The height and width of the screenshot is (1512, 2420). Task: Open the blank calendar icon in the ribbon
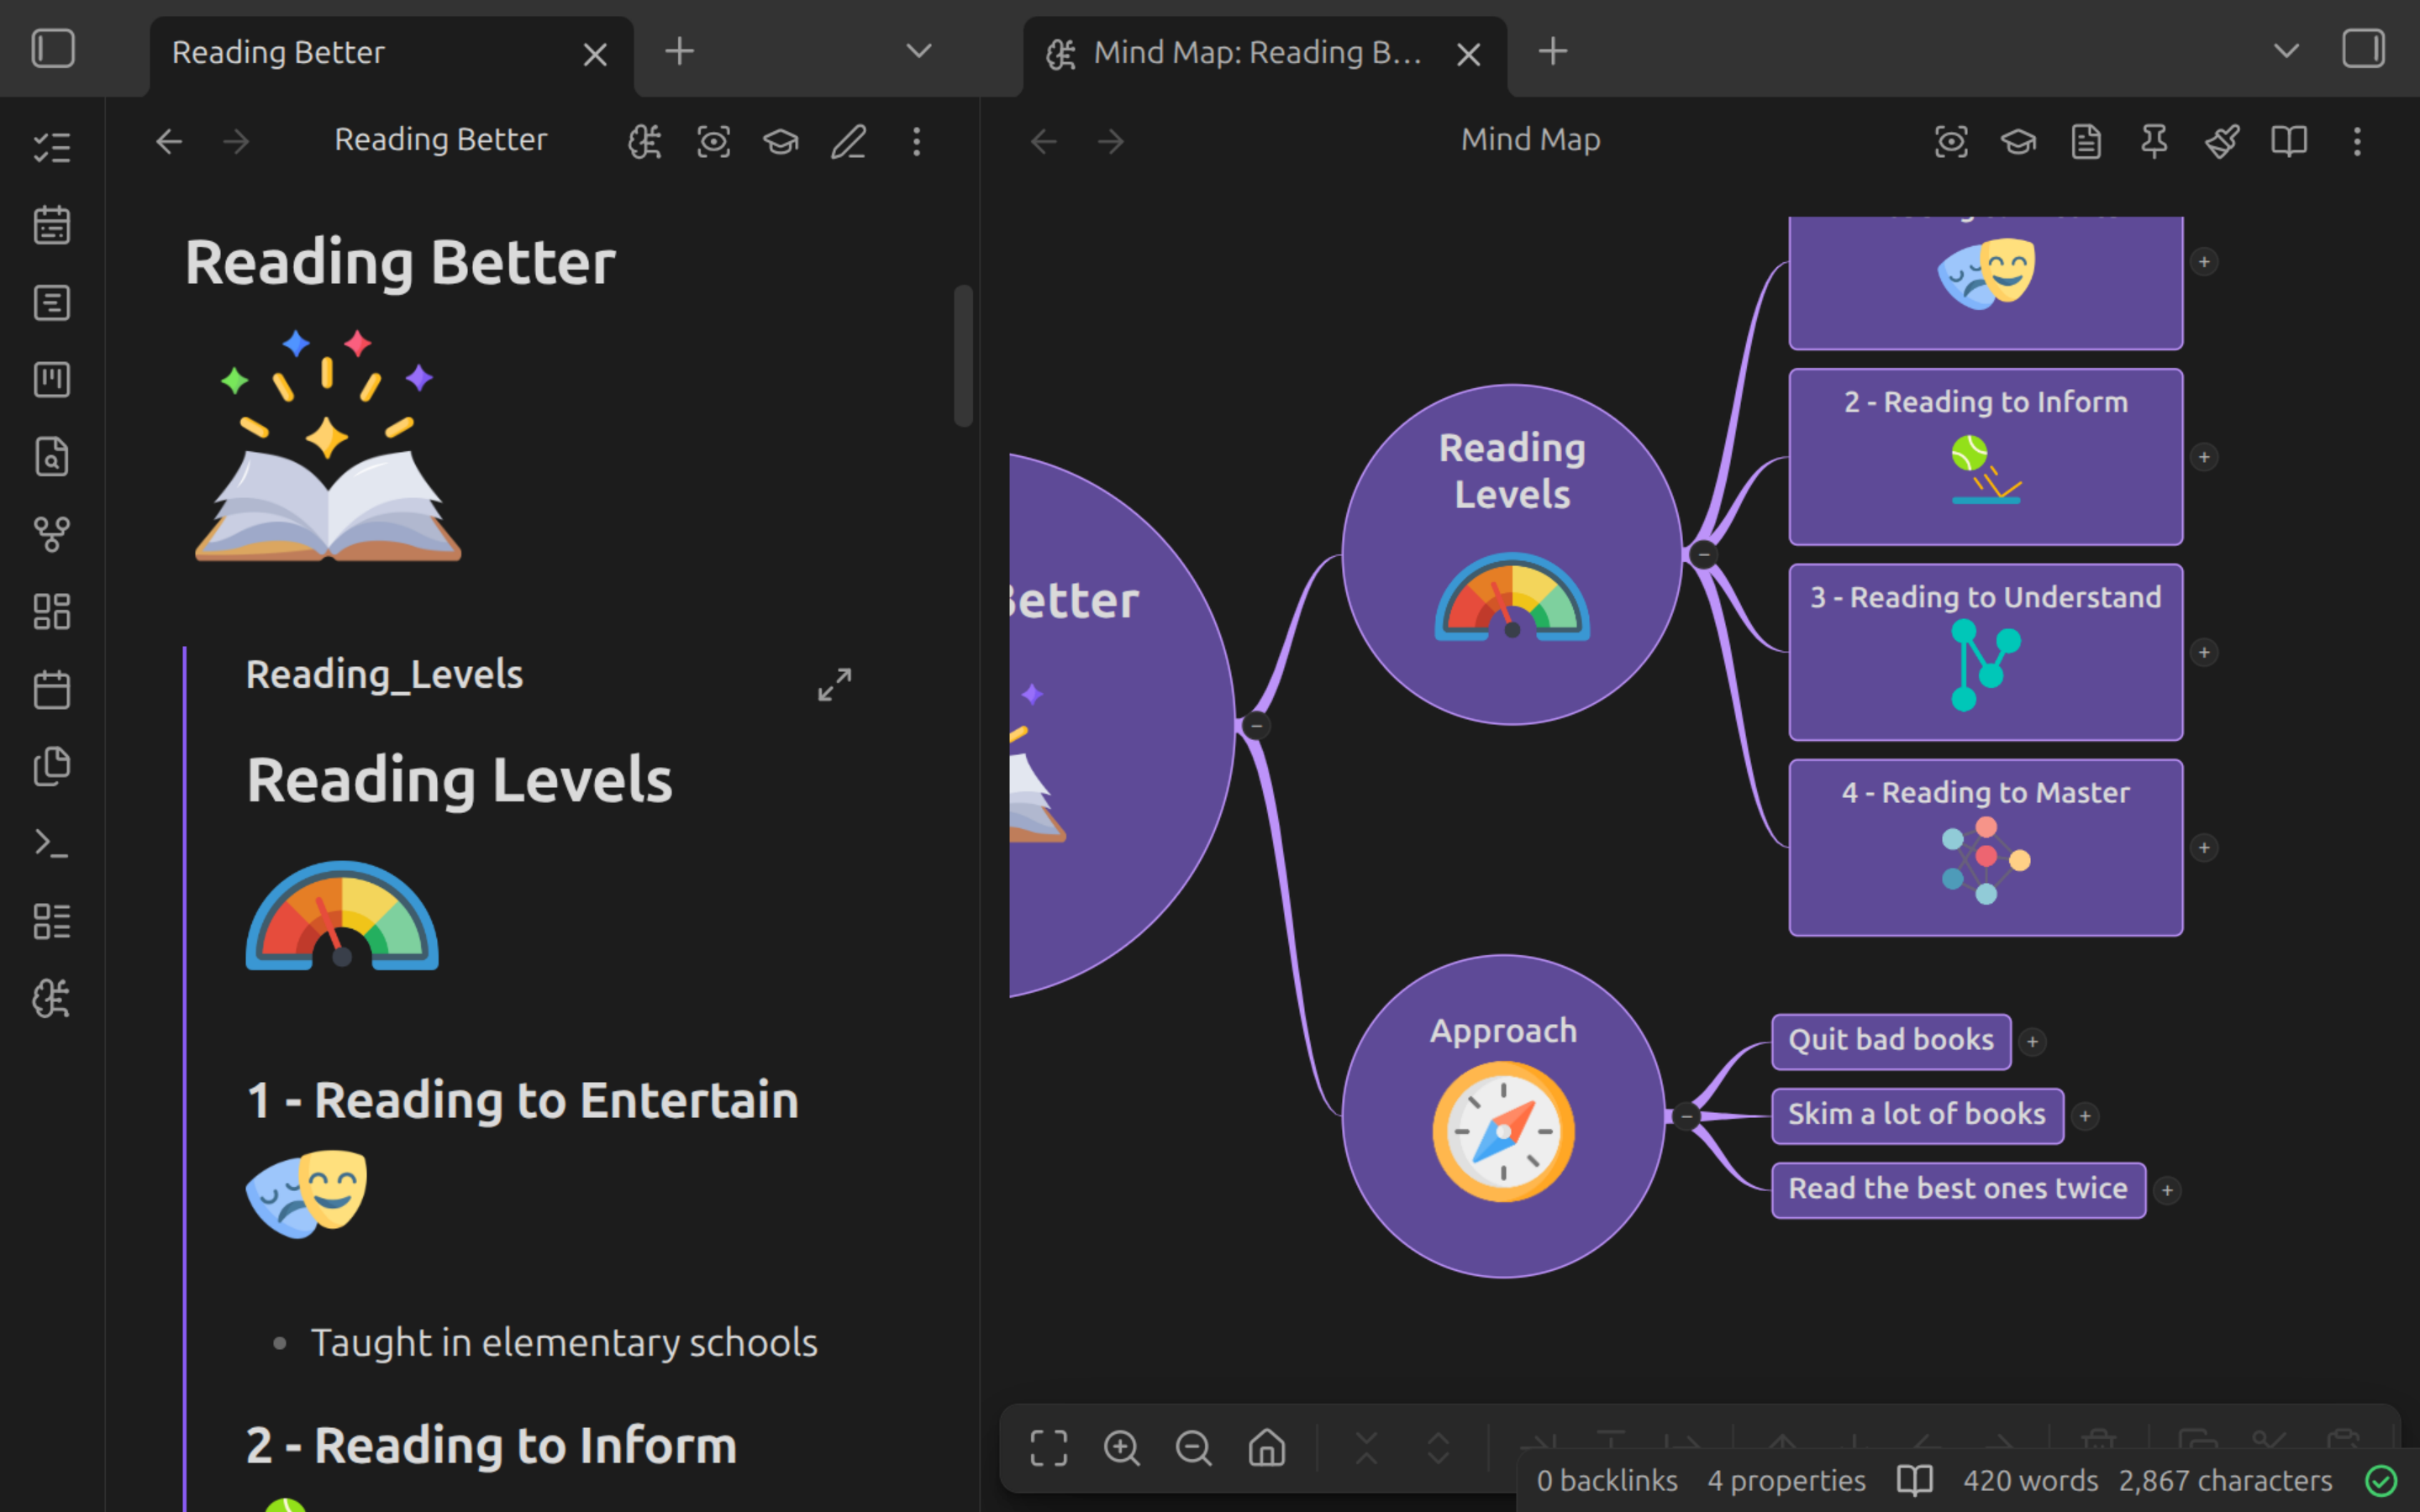[x=52, y=689]
